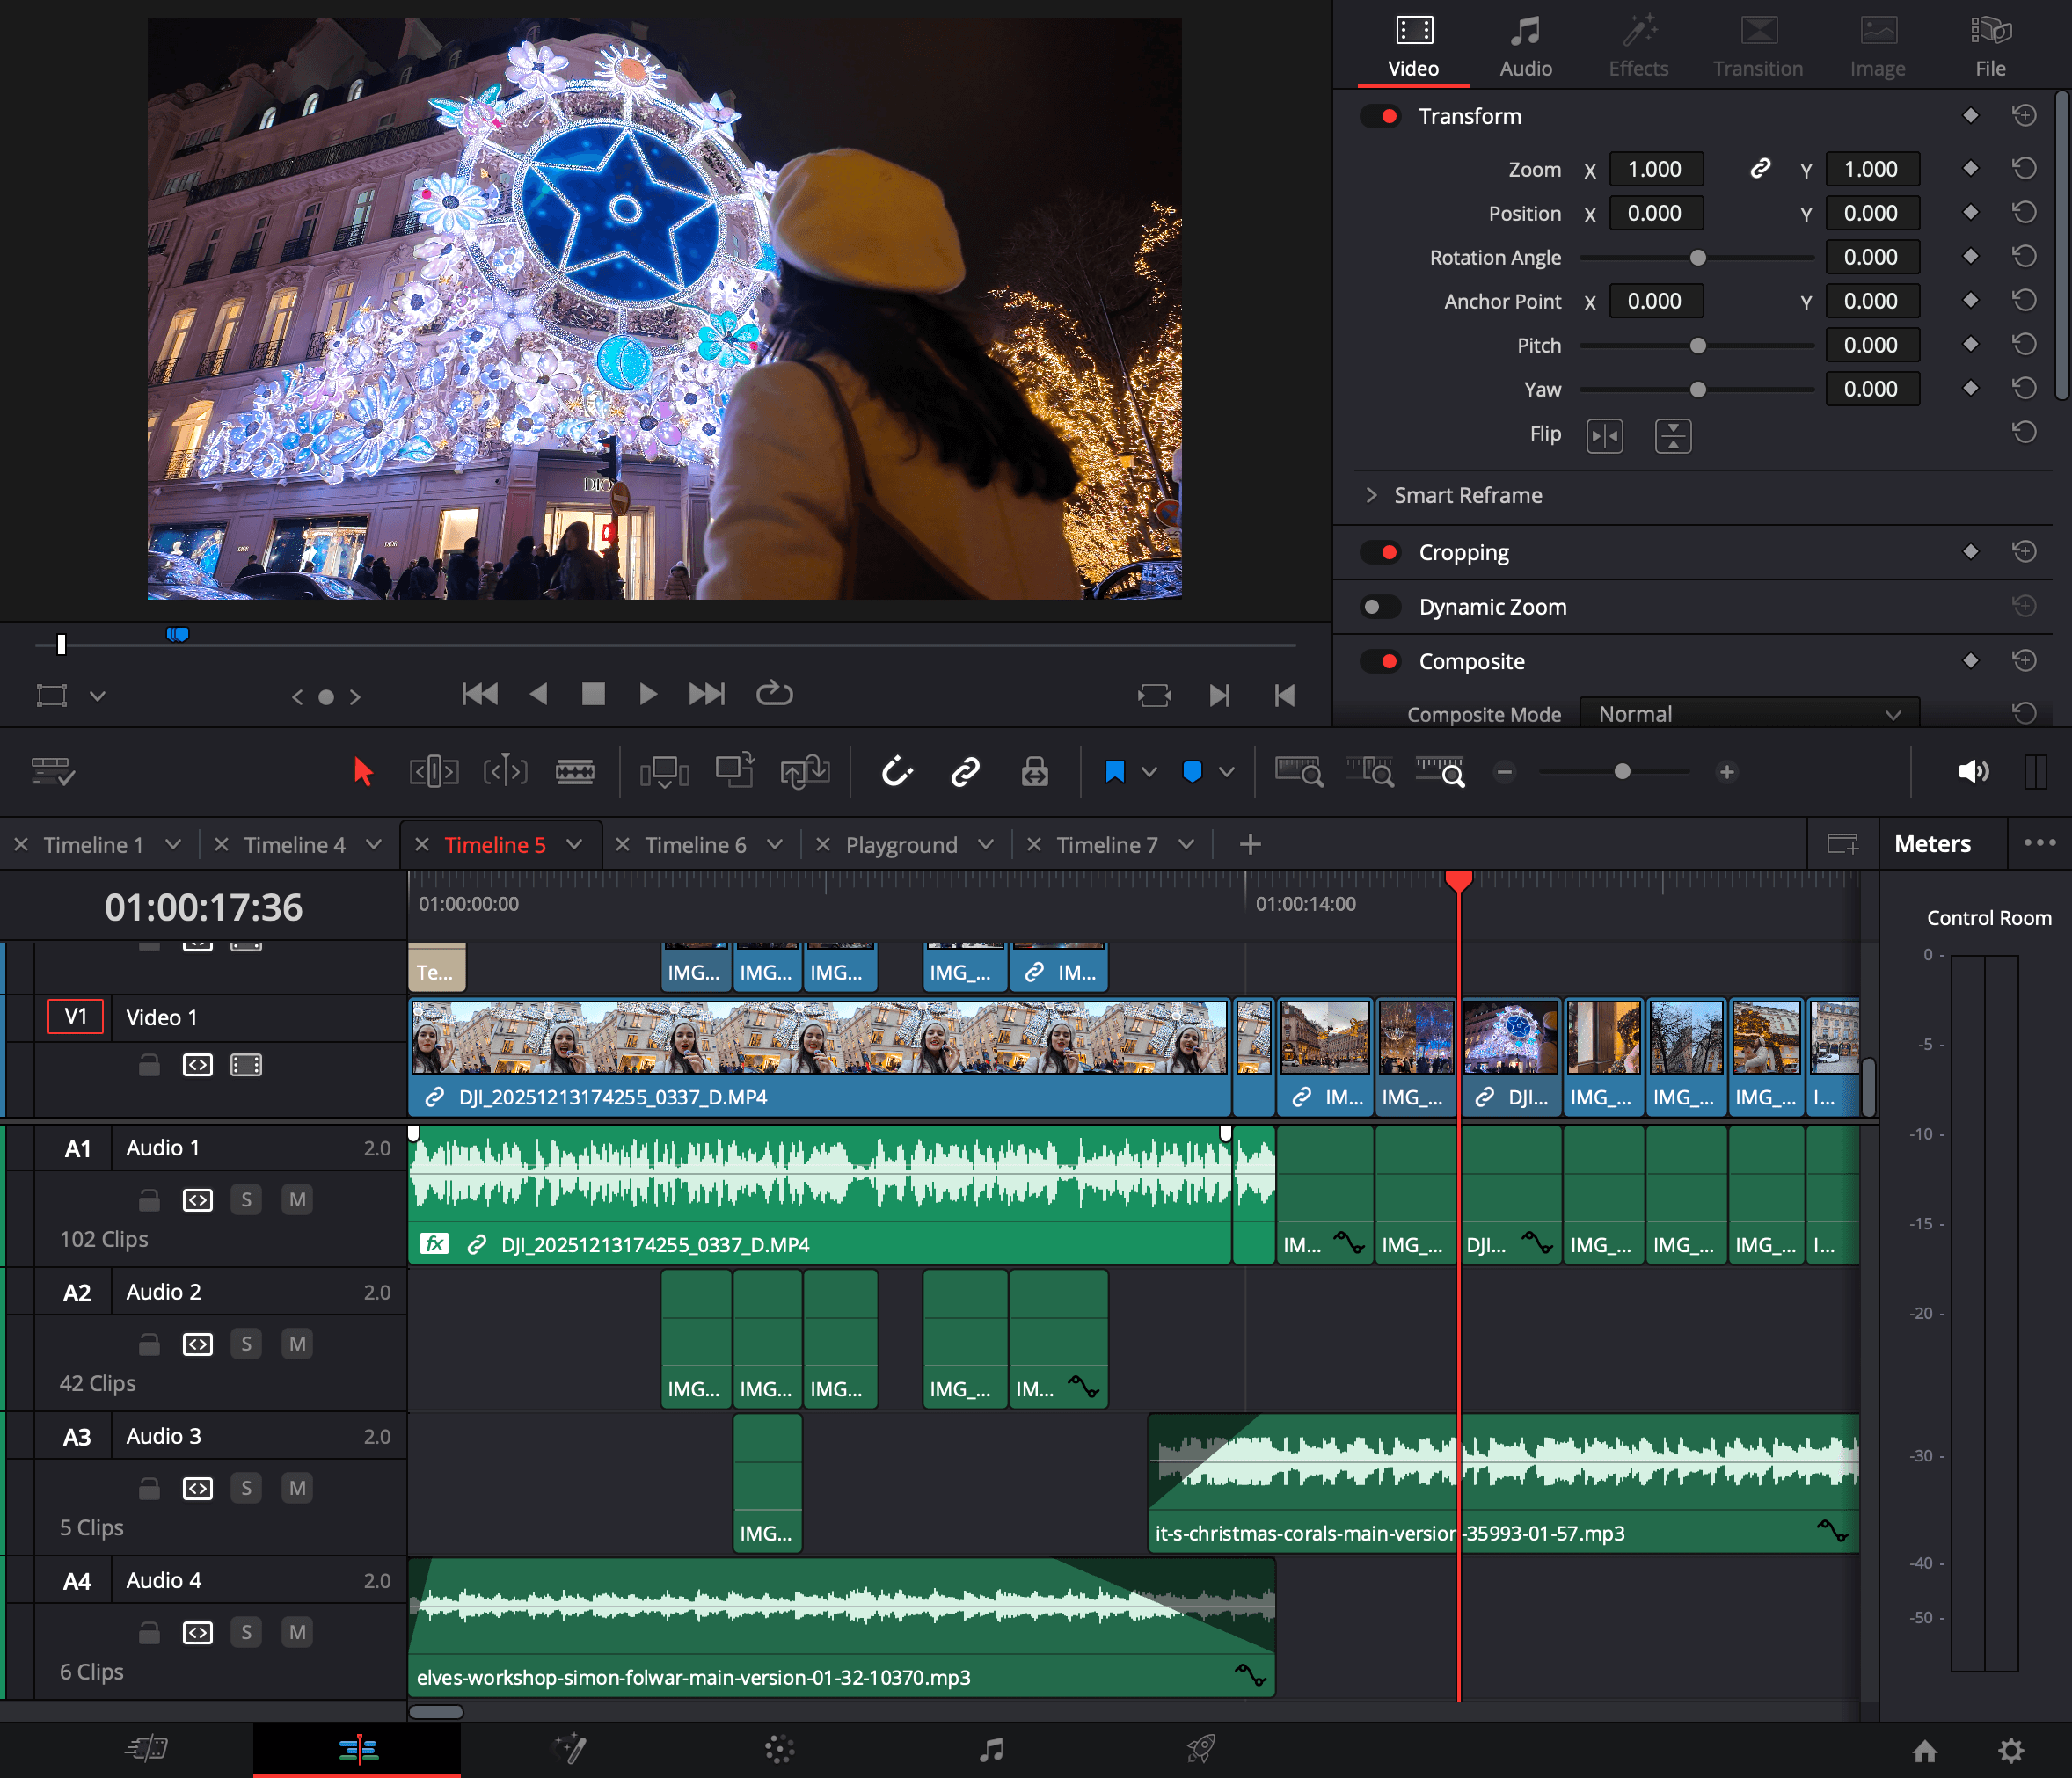Open the Timeline 5 tab dropdown
Viewport: 2072px width, 1778px height.
[x=575, y=845]
